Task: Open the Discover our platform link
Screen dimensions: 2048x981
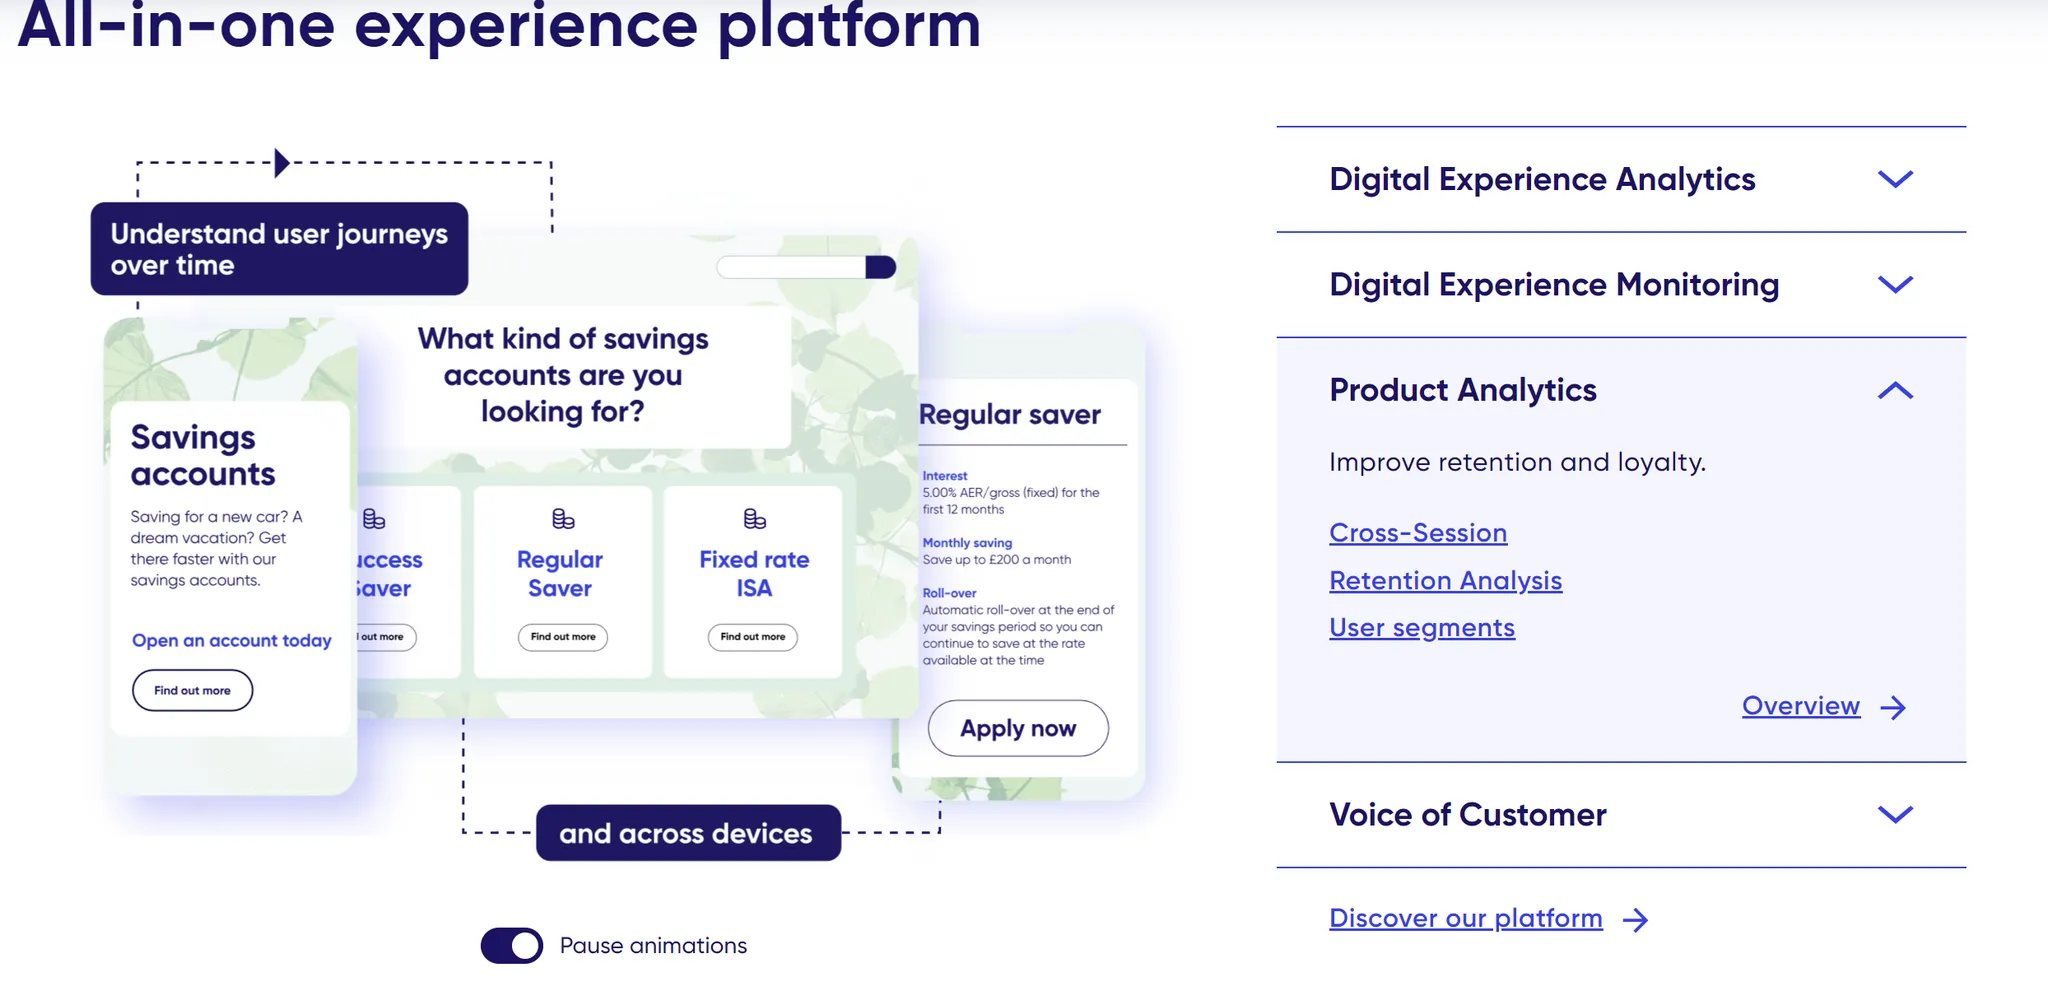Action: [1464, 918]
